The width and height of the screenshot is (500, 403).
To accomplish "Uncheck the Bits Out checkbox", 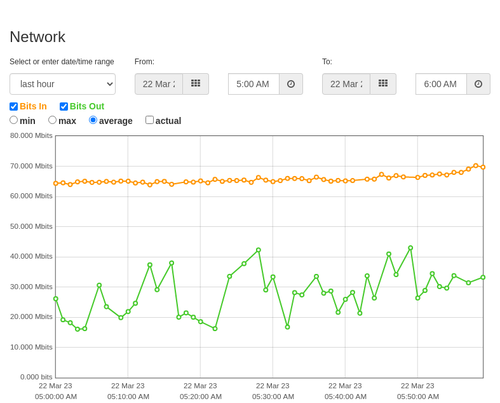I will point(64,106).
